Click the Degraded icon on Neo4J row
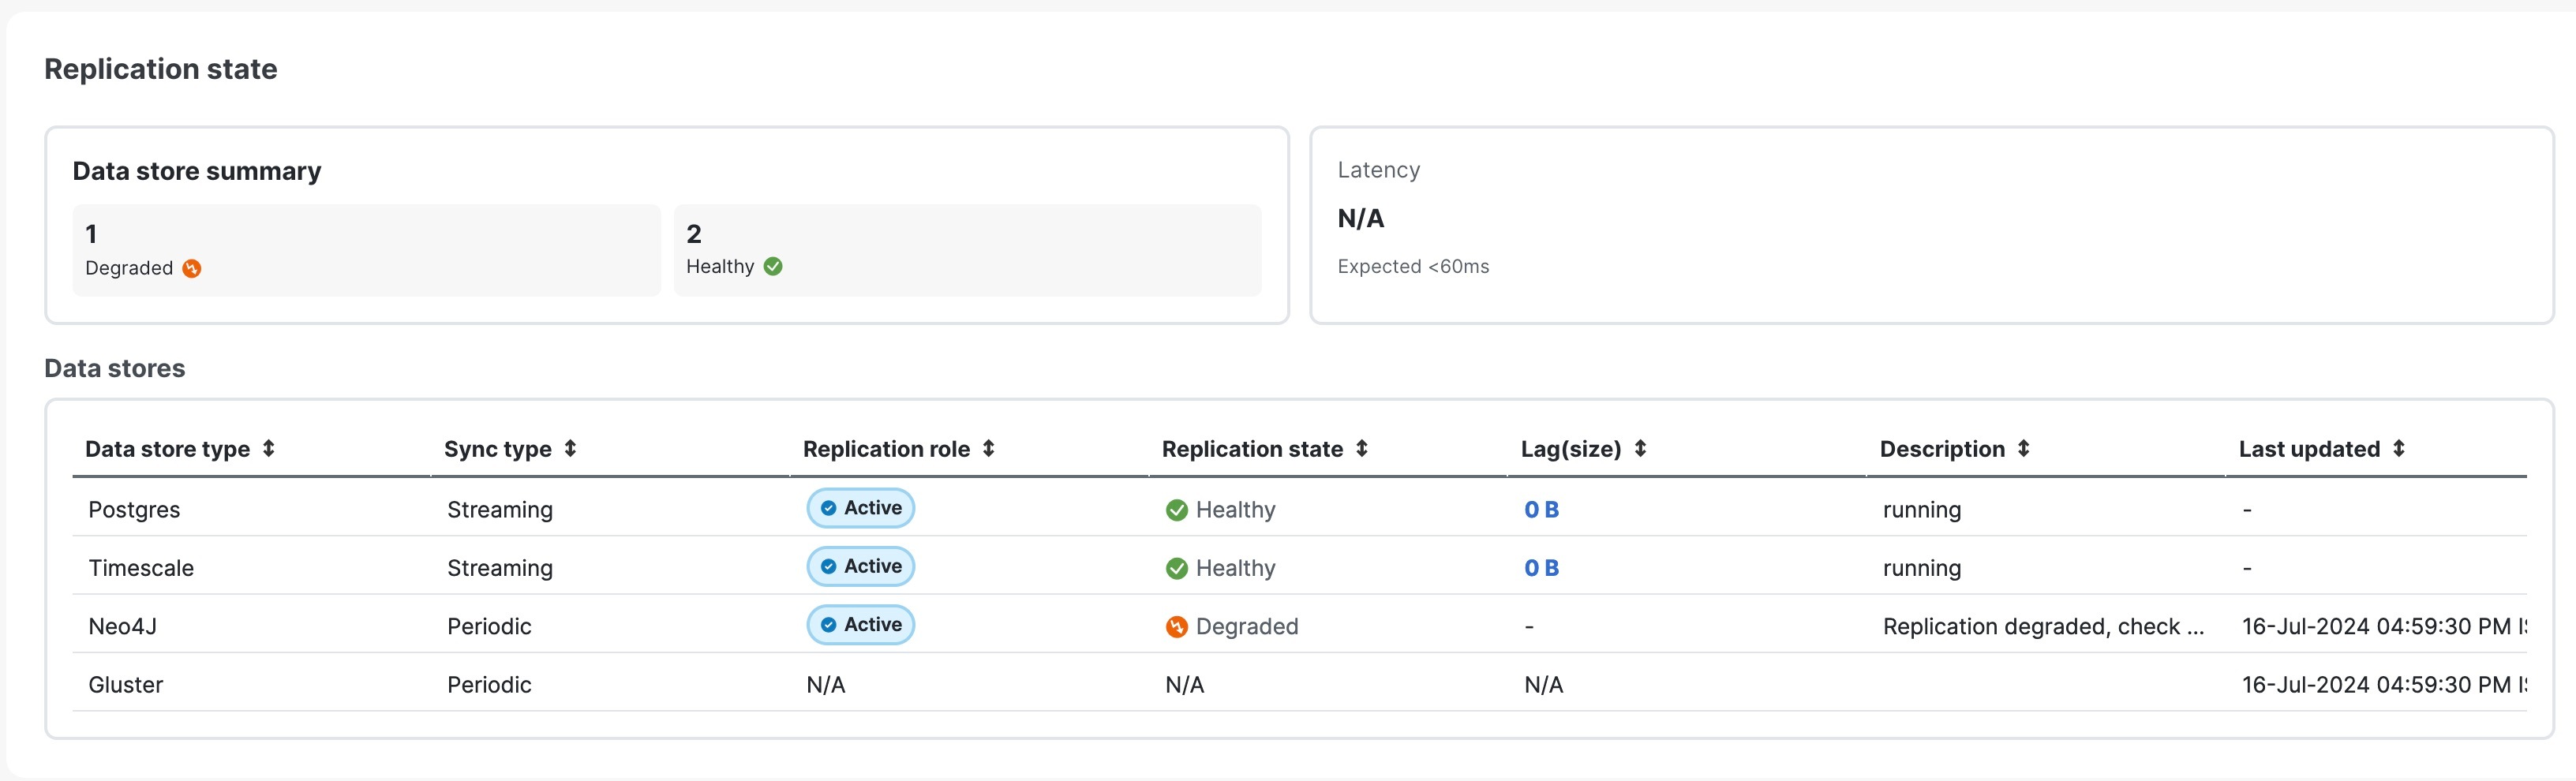 pyautogui.click(x=1176, y=626)
